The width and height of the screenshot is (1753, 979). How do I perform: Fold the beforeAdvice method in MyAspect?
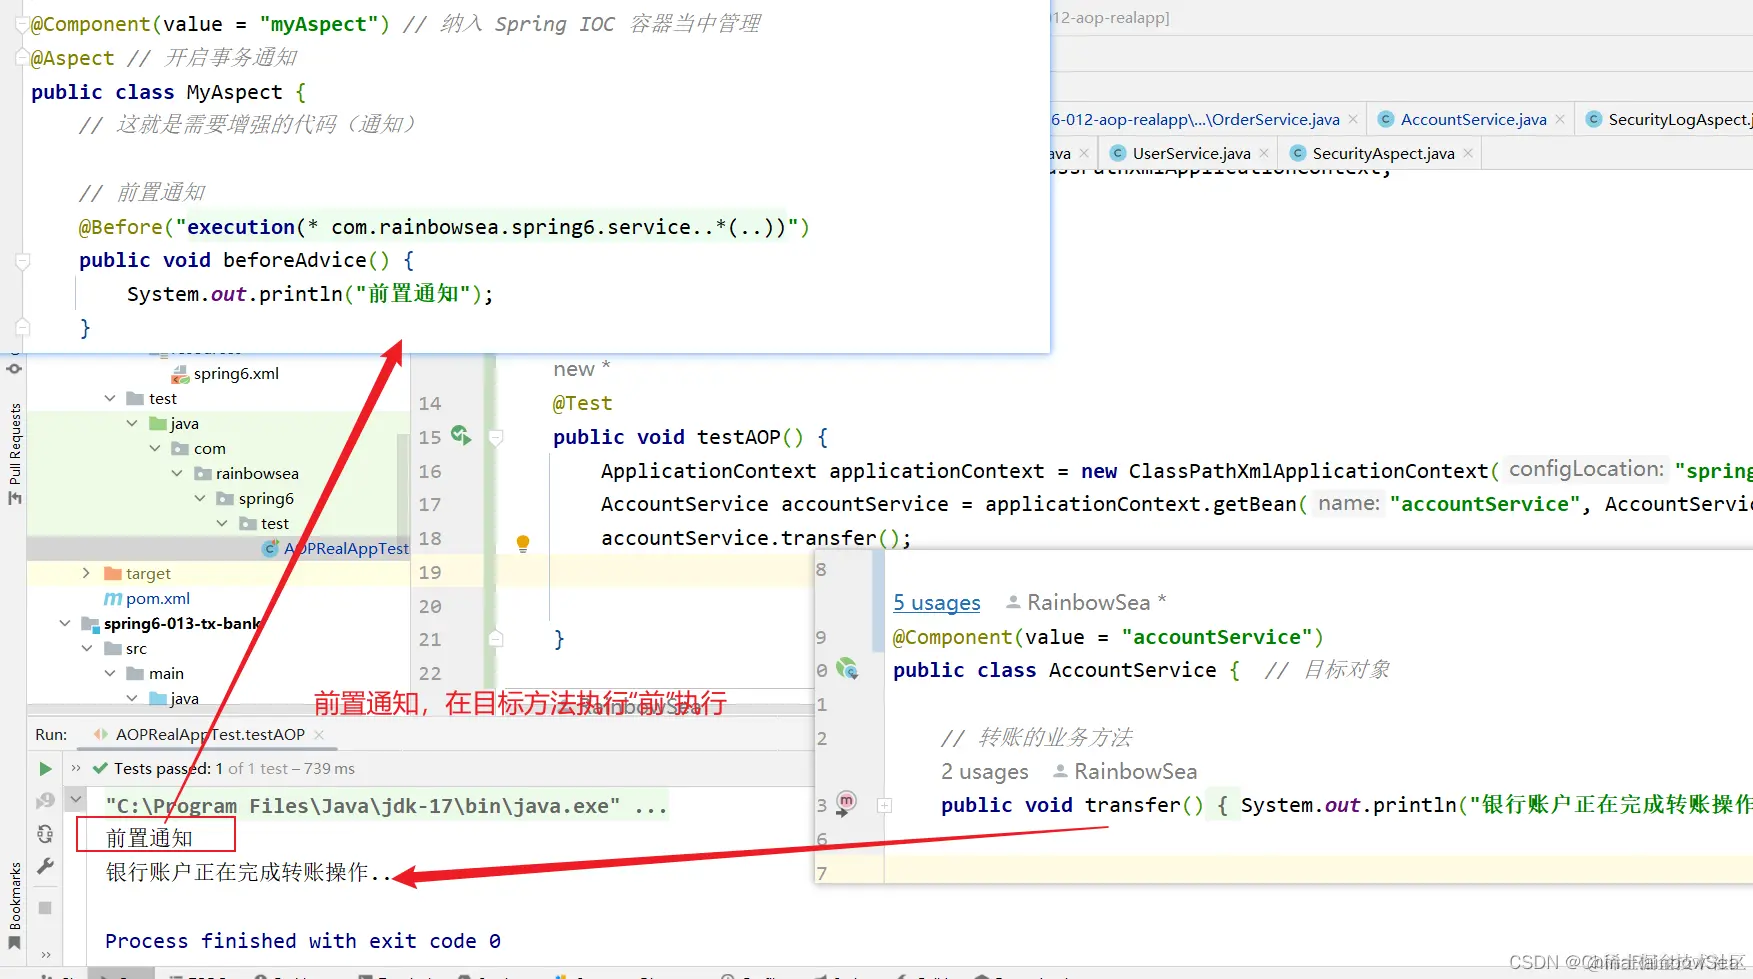tap(22, 261)
